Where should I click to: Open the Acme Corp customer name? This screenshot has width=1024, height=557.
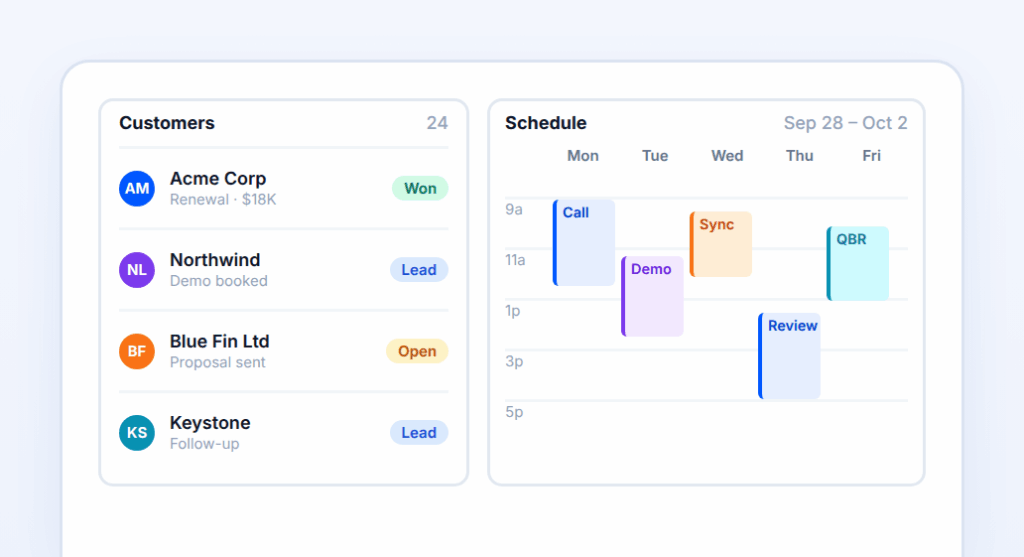[217, 178]
